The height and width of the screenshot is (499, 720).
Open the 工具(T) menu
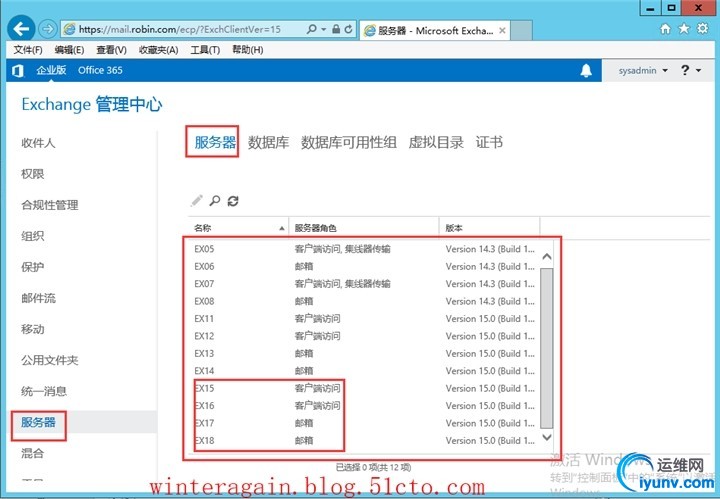(205, 50)
